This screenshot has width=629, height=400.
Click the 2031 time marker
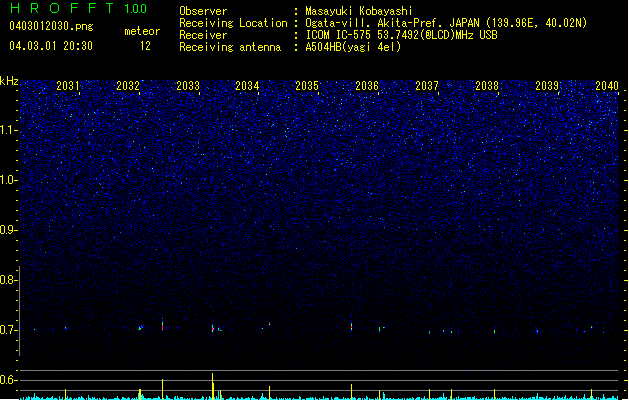tap(67, 85)
